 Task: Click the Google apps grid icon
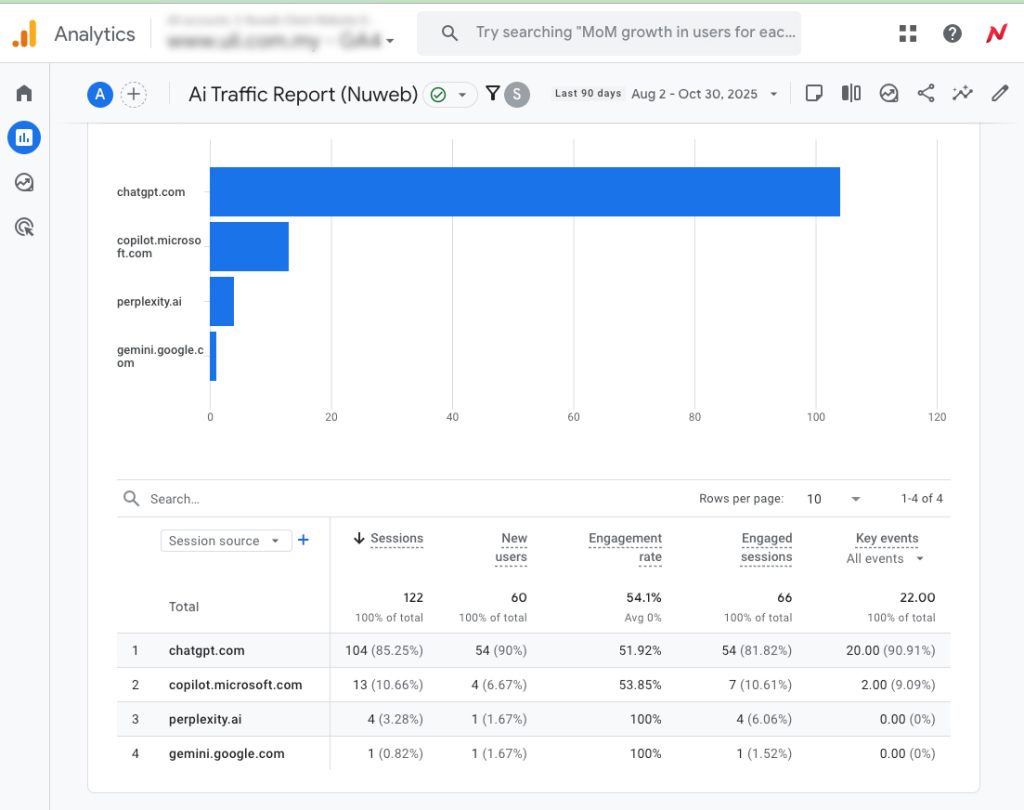tap(908, 34)
